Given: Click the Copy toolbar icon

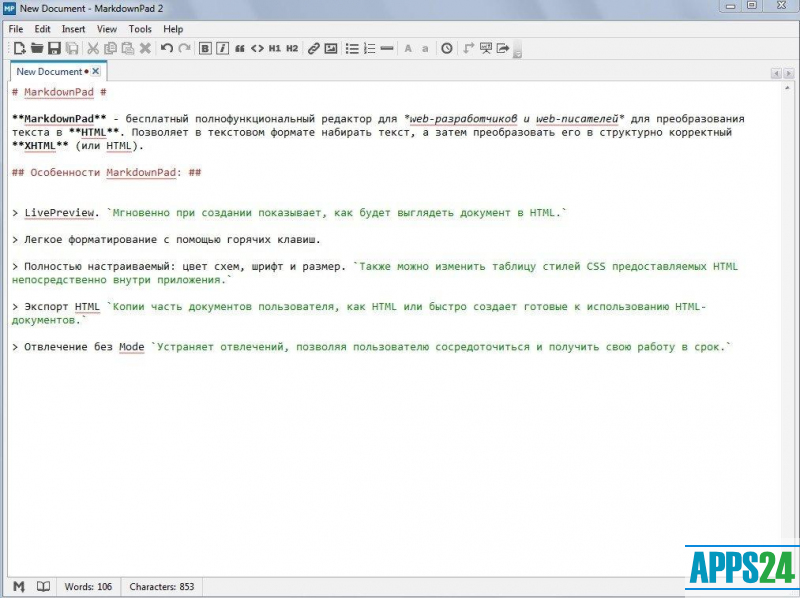Looking at the screenshot, I should click(110, 48).
